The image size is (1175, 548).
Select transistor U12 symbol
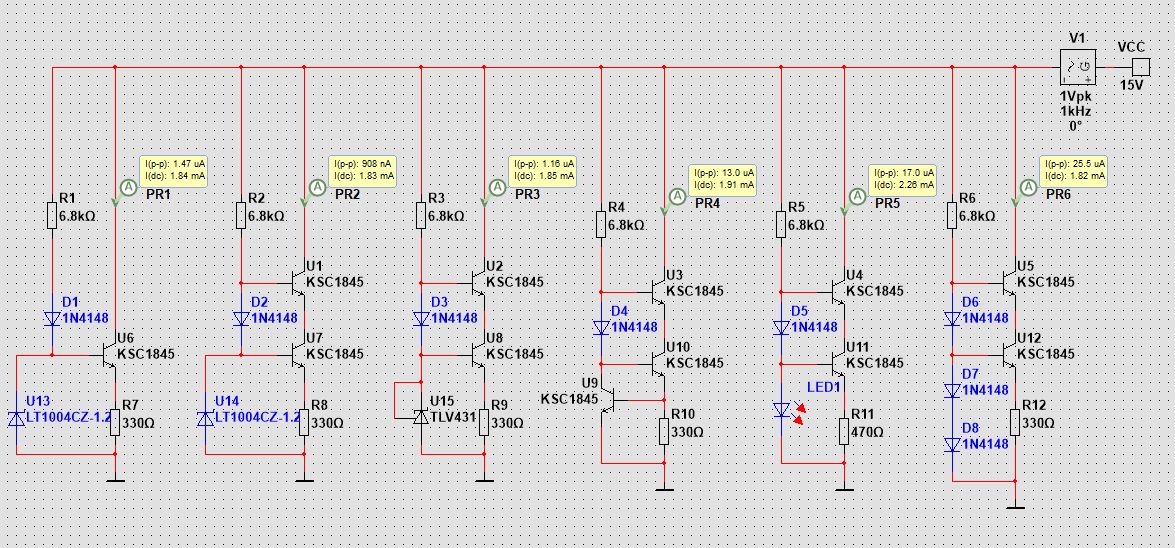coord(1009,354)
